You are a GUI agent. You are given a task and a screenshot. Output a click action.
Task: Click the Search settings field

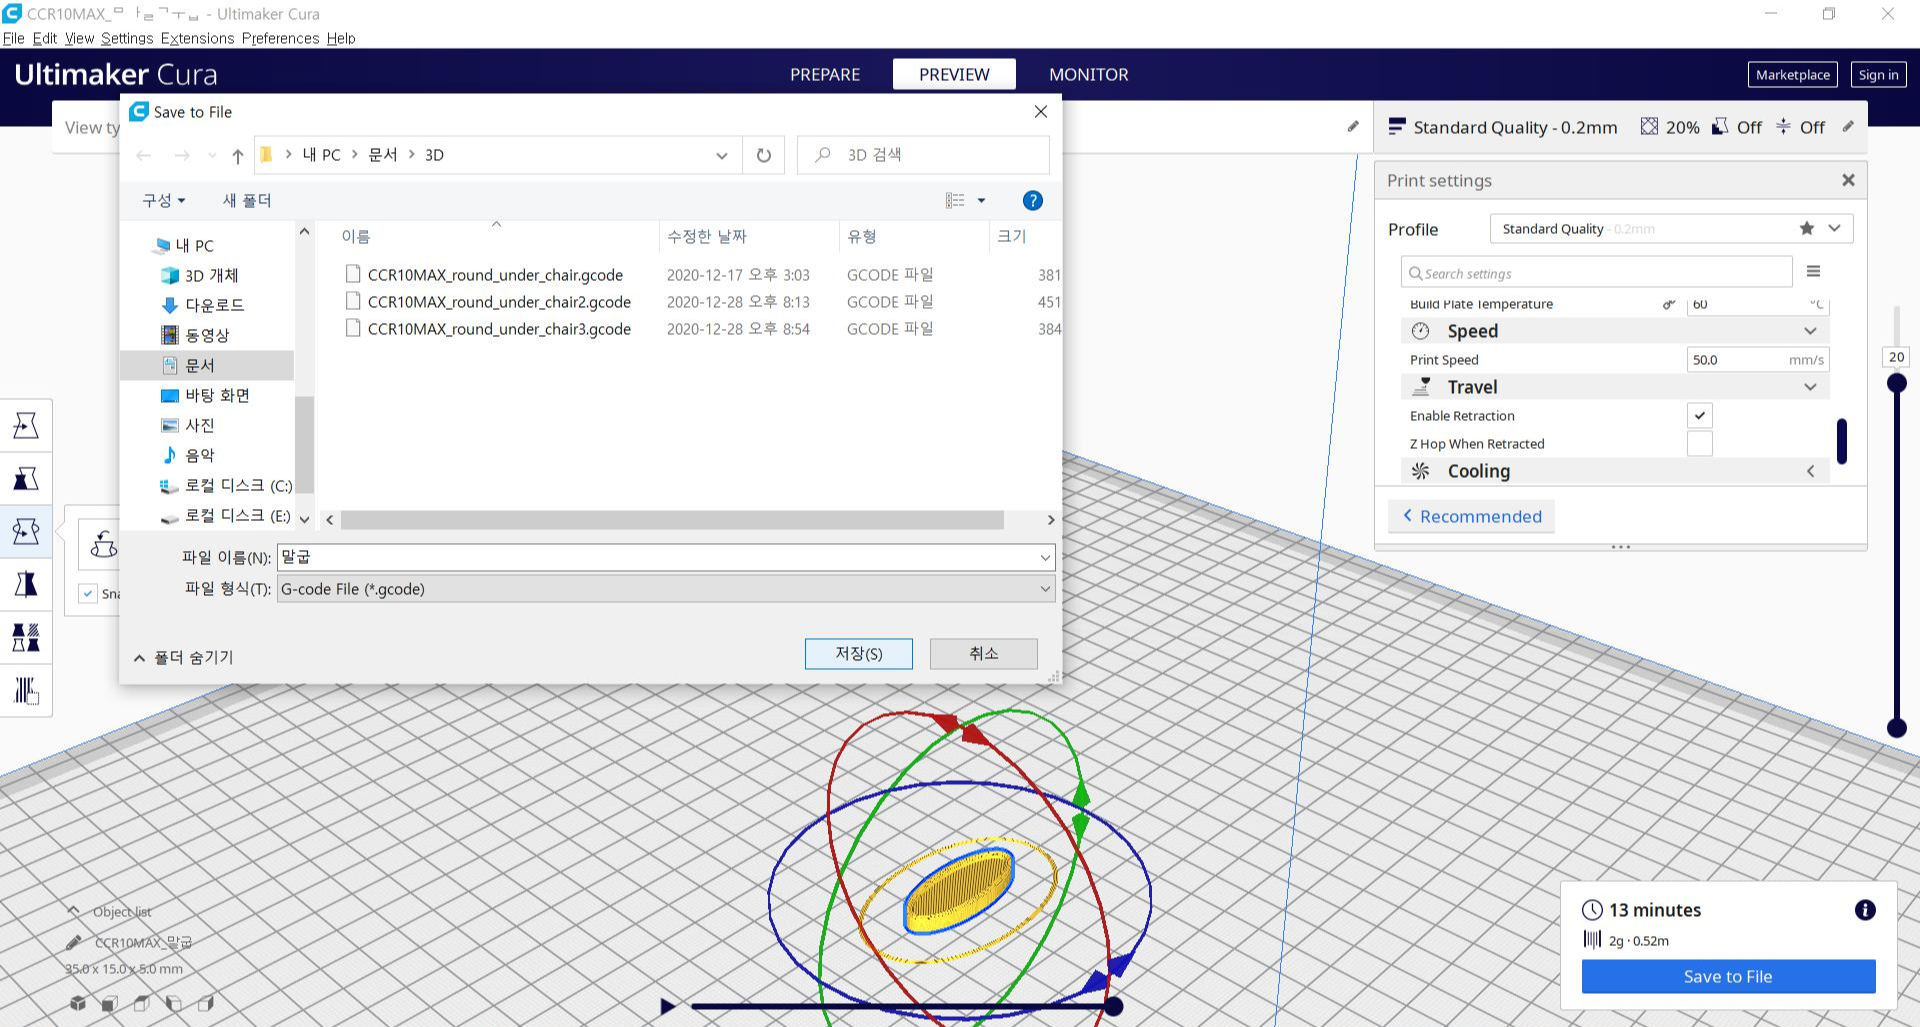1596,272
